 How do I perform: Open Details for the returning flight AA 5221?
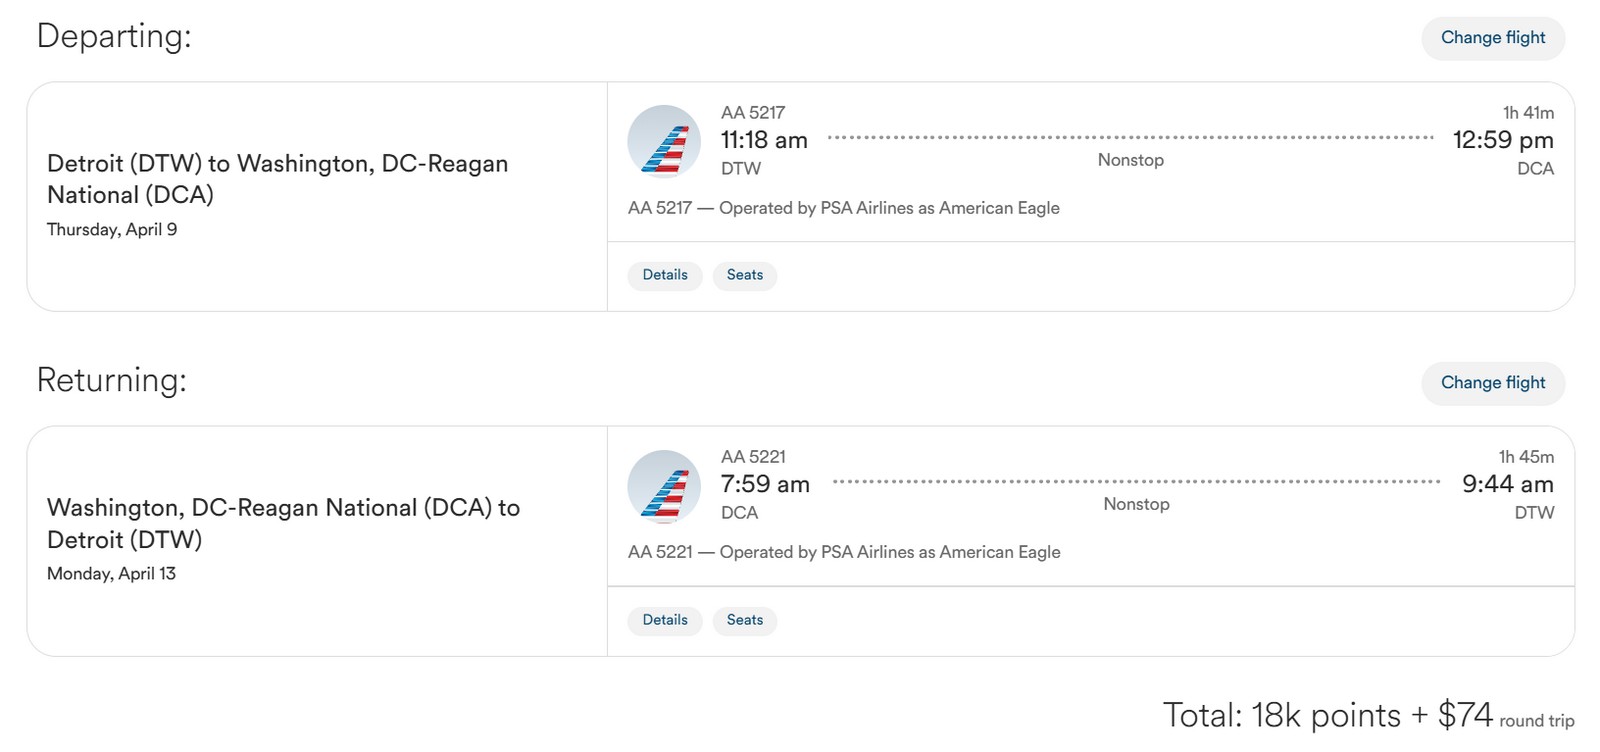pos(665,620)
